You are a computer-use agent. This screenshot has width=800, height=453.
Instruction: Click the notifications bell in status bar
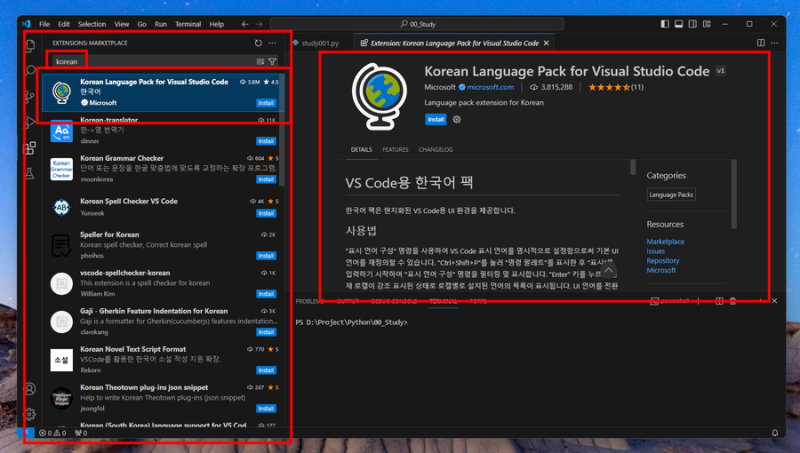tap(775, 433)
